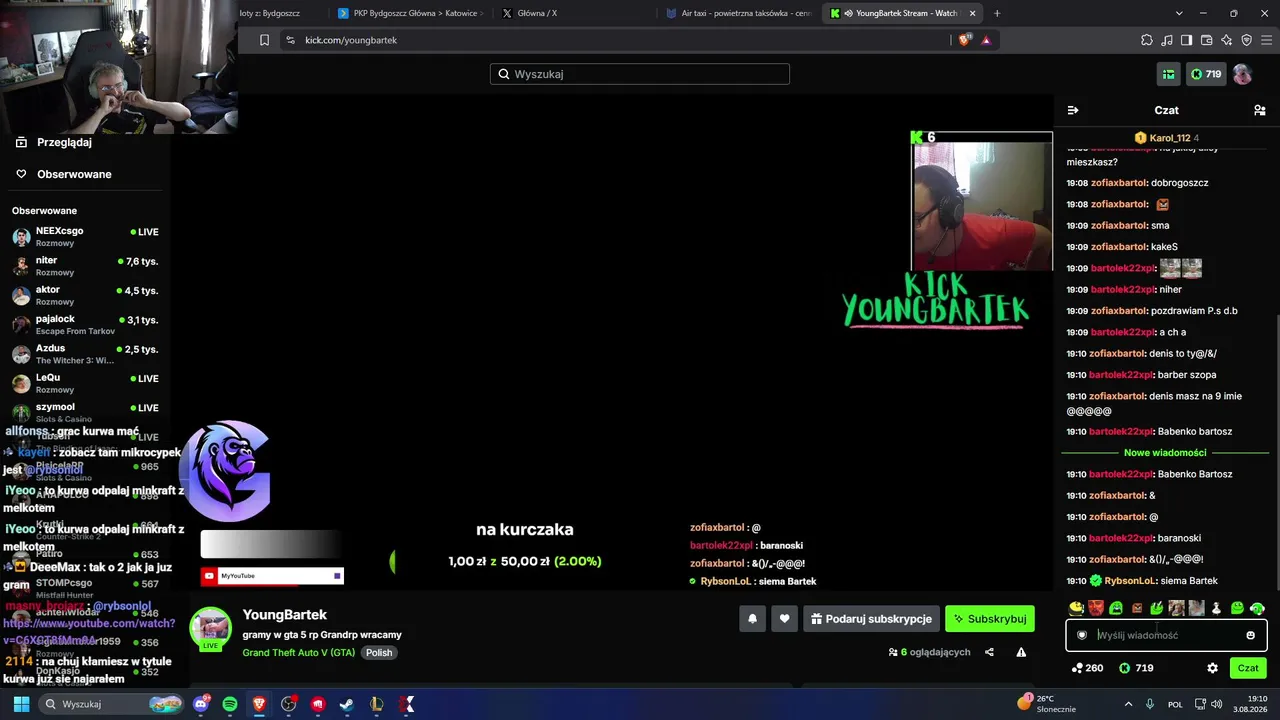Screen dimensions: 1280x720
Task: Open the Windows Start menu
Action: click(21, 704)
